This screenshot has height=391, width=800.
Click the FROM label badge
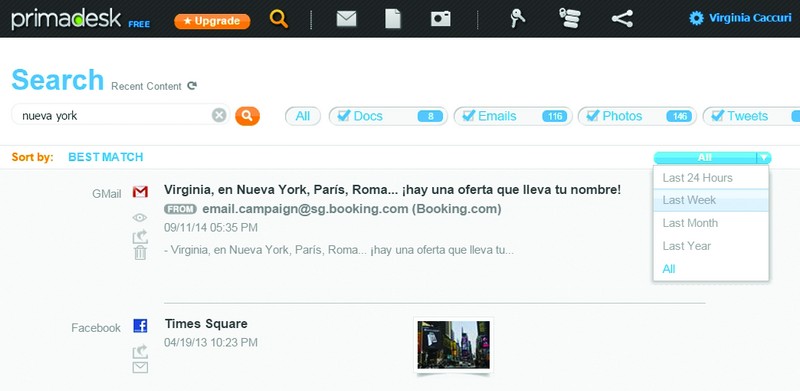(181, 209)
